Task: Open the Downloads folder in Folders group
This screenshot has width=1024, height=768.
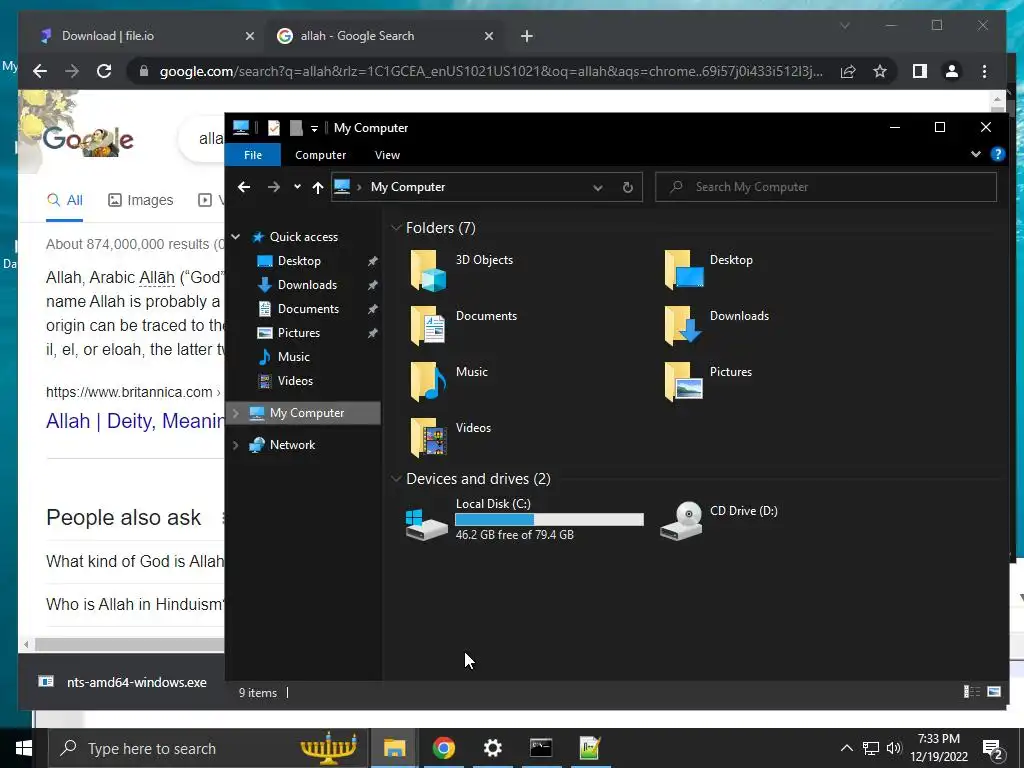Action: tap(683, 326)
